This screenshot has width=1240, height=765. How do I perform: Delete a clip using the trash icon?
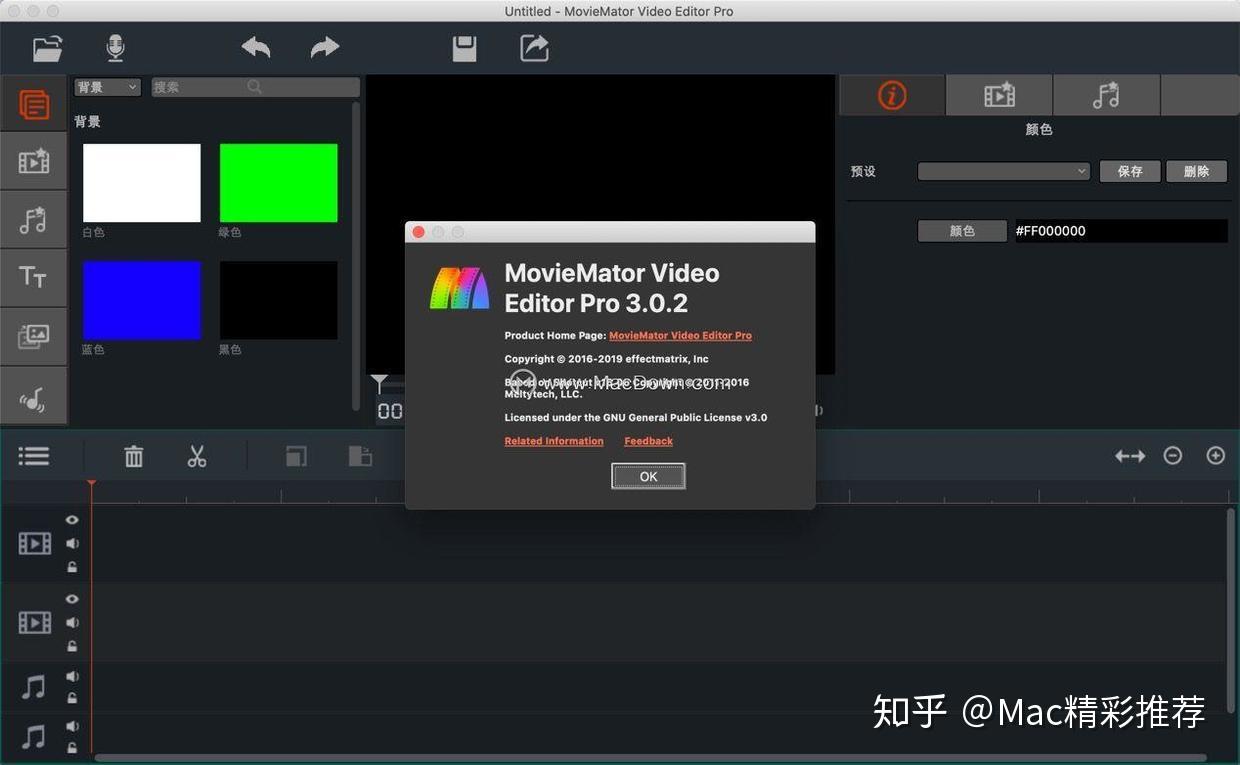(x=134, y=455)
